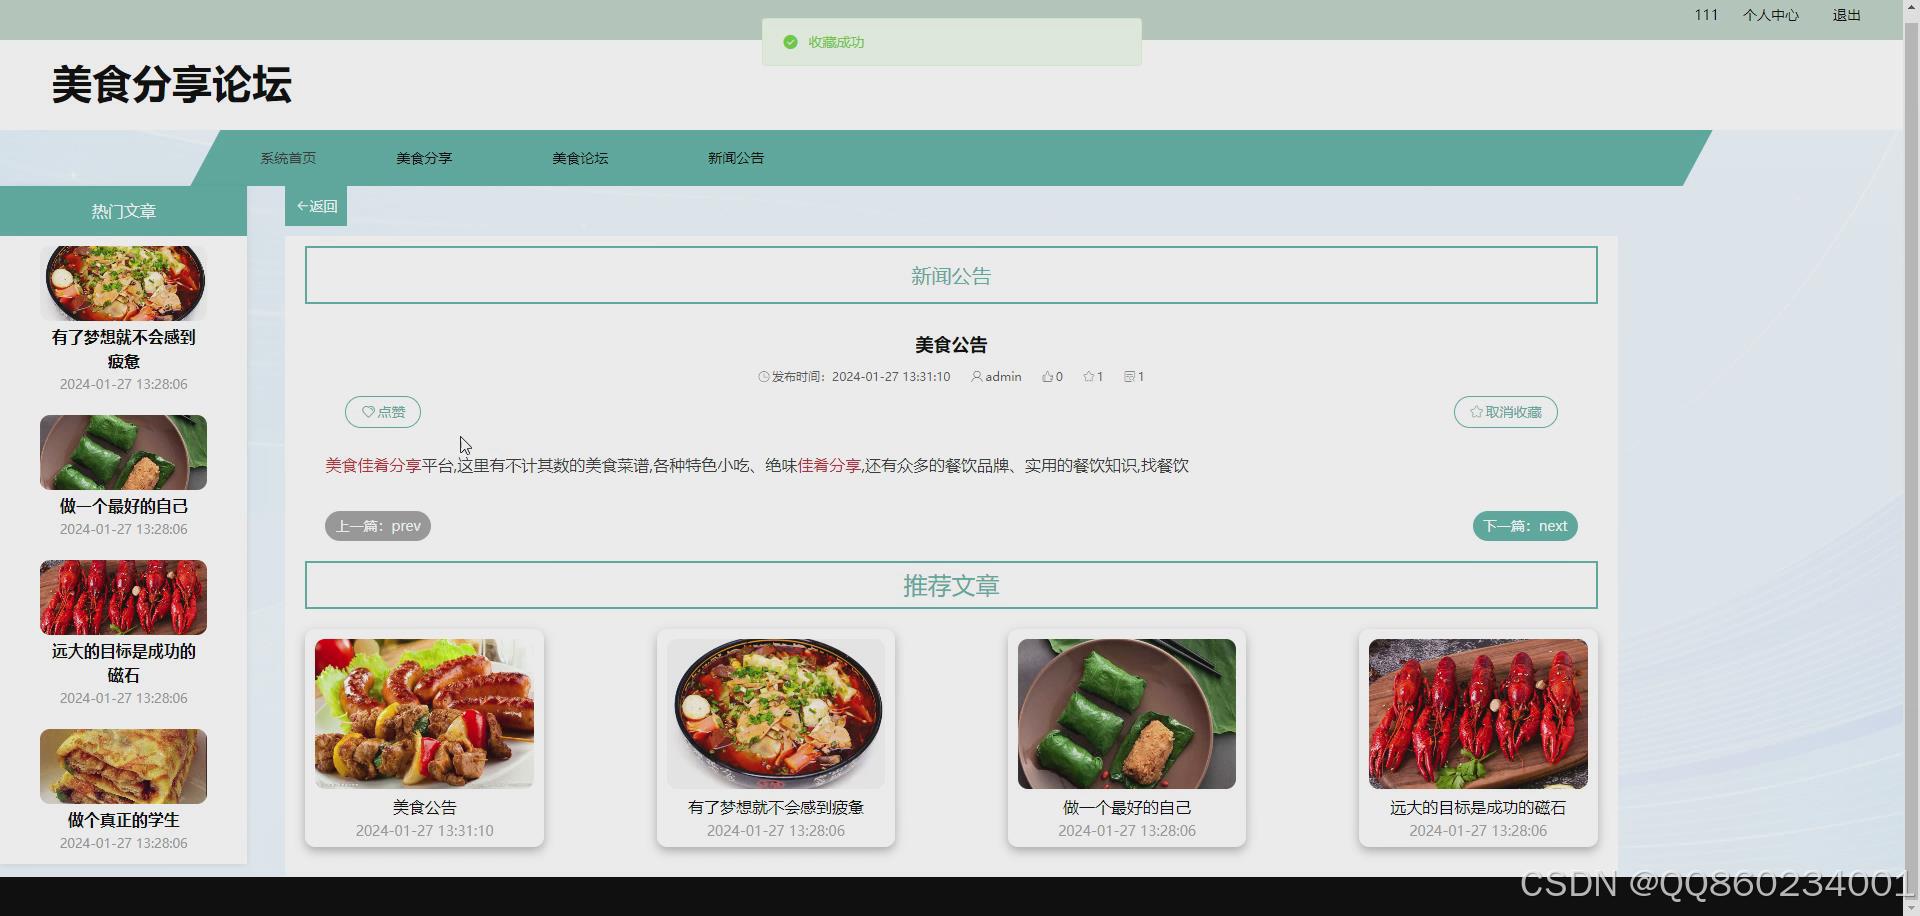This screenshot has width=1920, height=916.
Task: Click the thumbs-up icon showing 0
Action: point(1047,376)
